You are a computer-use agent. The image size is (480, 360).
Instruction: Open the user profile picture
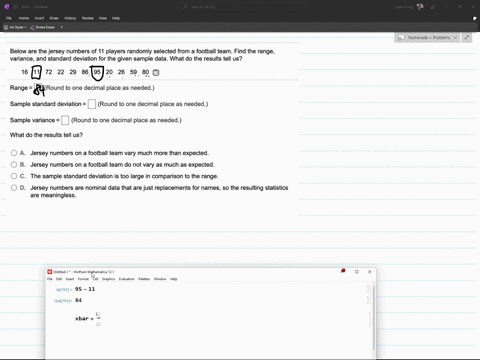click(420, 7)
